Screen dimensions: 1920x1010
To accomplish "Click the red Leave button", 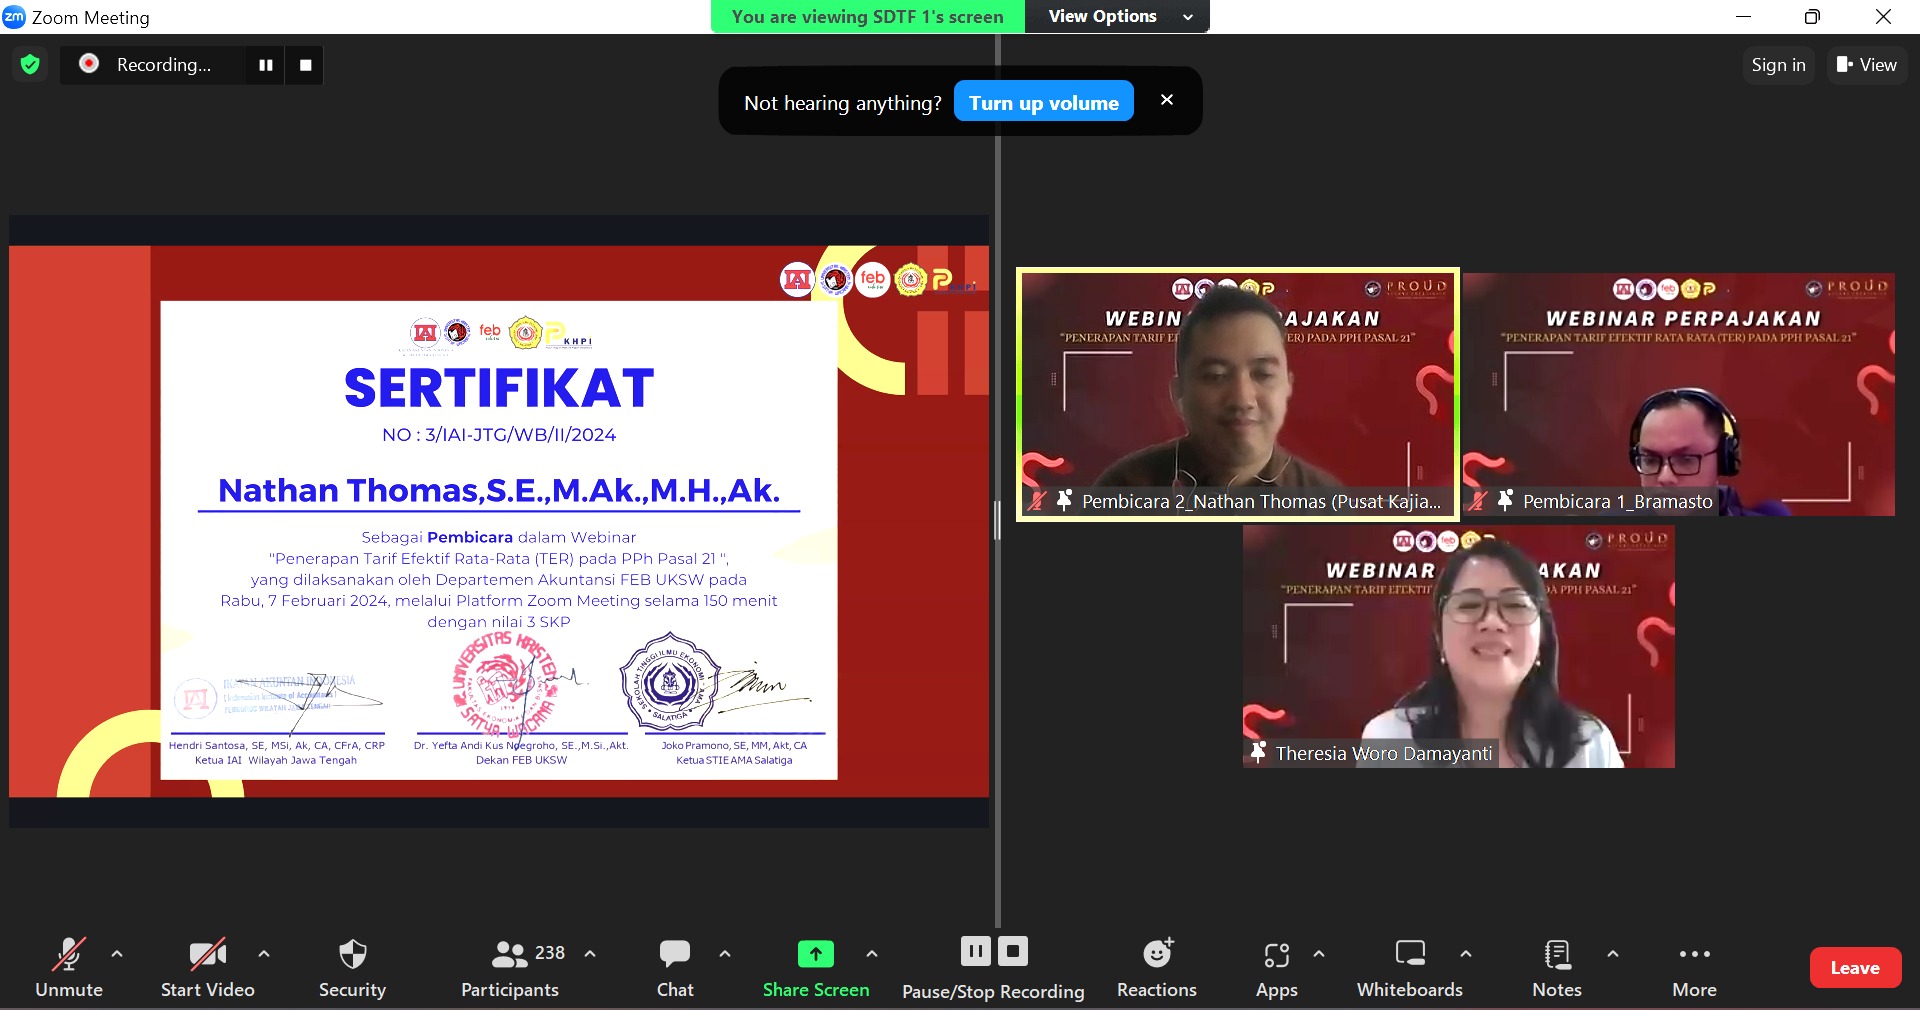I will [x=1855, y=968].
